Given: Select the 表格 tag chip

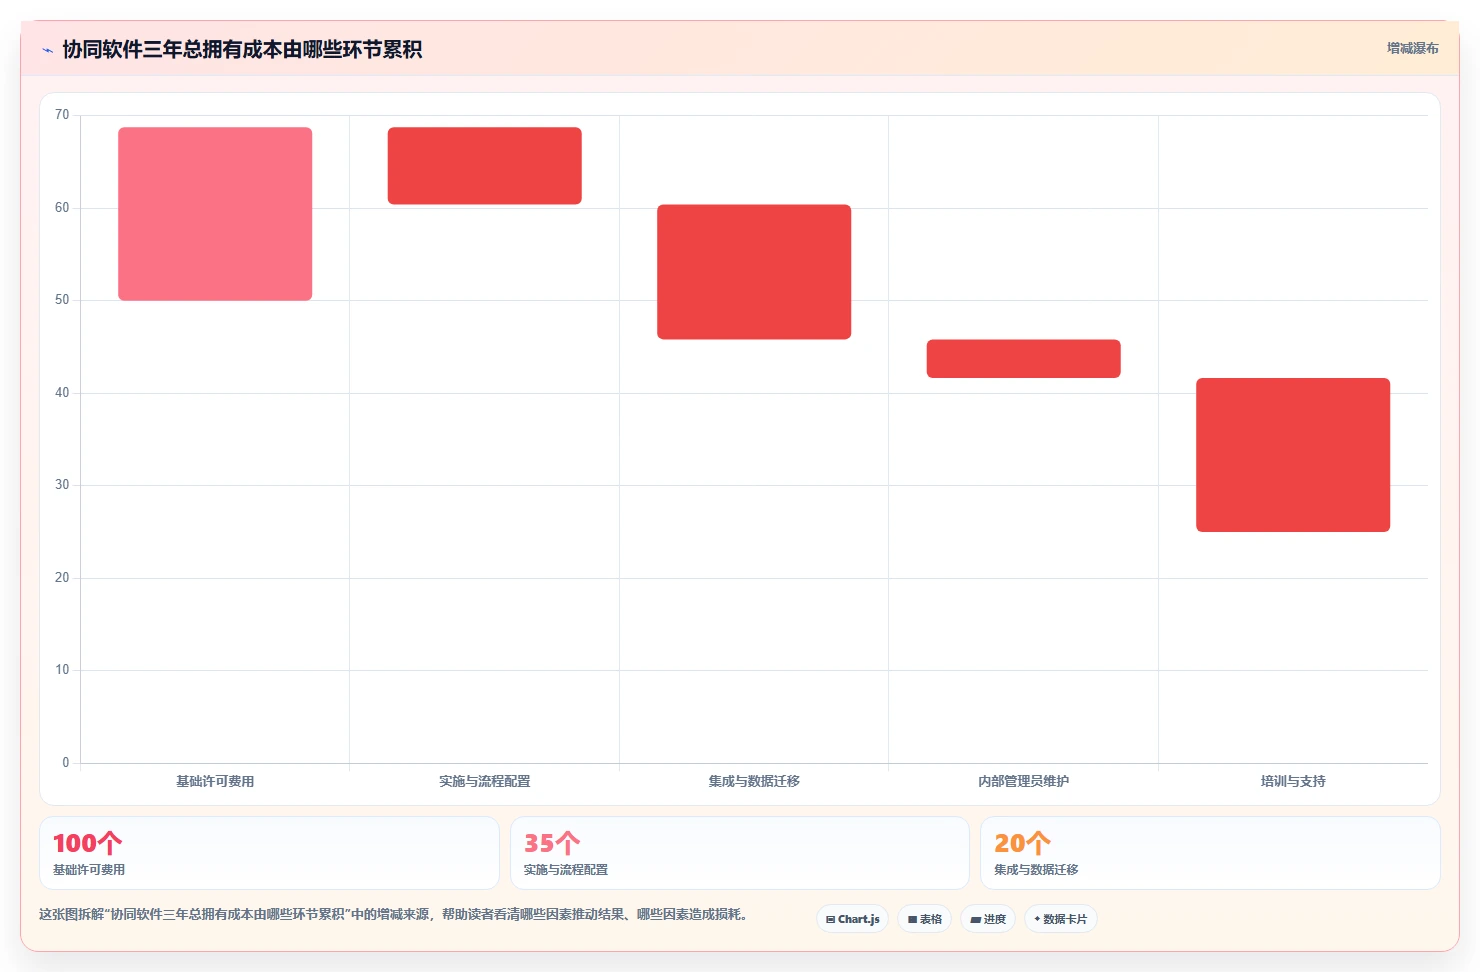Looking at the screenshot, I should (925, 919).
